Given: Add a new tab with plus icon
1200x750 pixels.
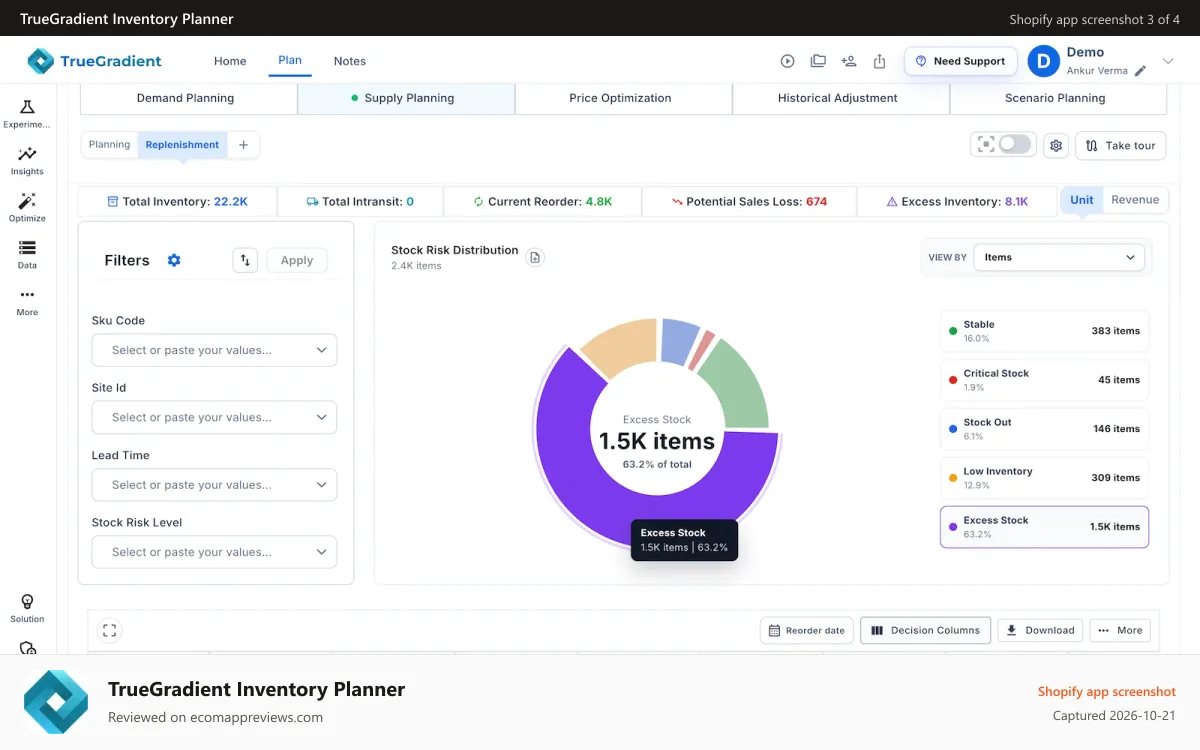Looking at the screenshot, I should 243,145.
